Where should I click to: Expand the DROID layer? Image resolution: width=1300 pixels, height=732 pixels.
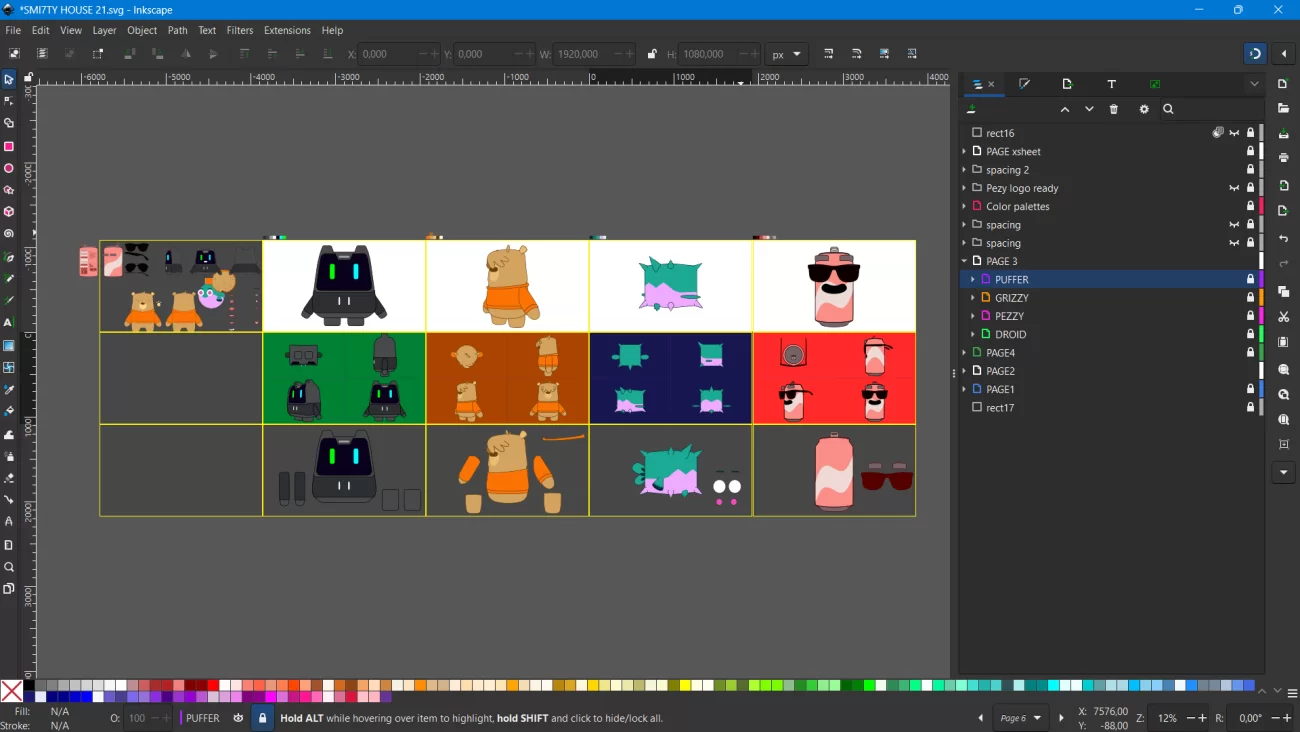(973, 335)
